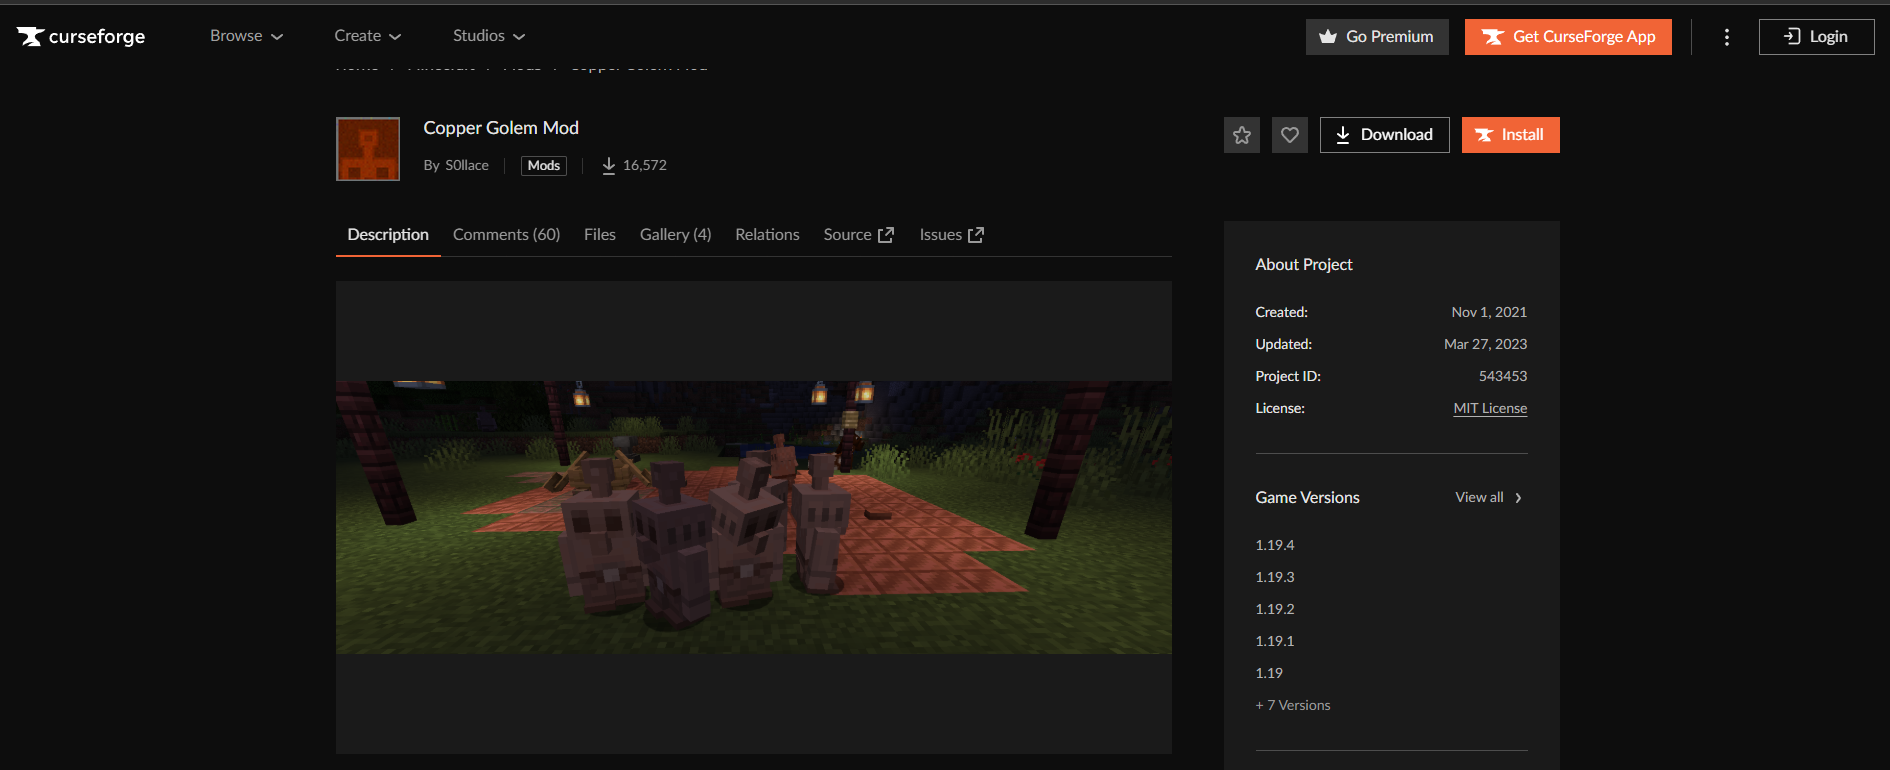Click the Updated date Mar 27, 2023

tap(1485, 344)
